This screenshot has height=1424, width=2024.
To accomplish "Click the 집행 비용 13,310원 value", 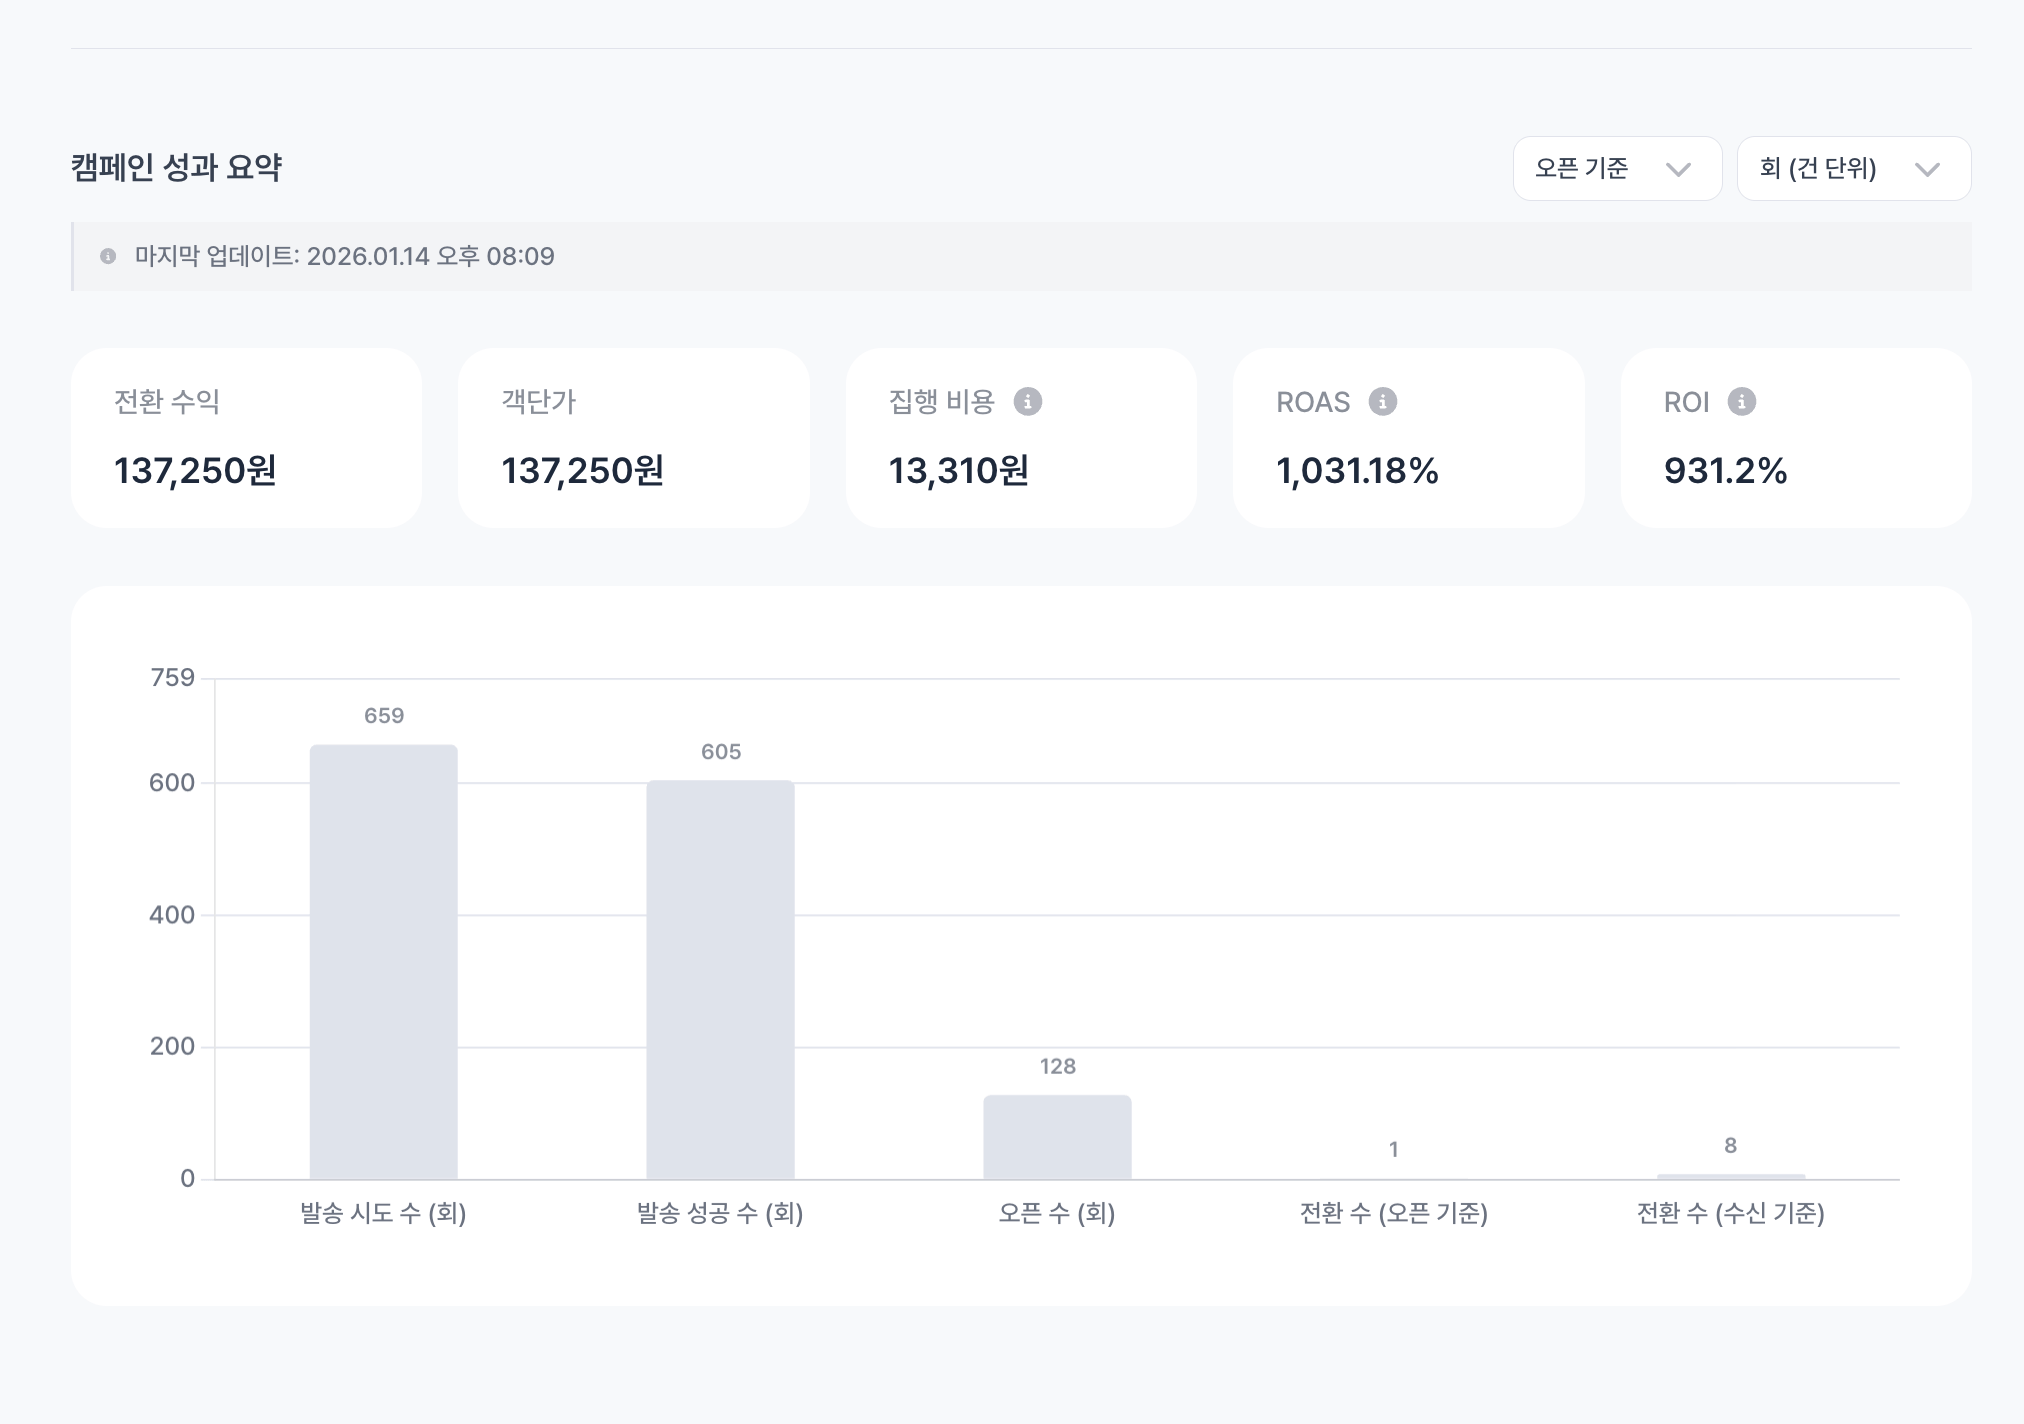I will (958, 471).
